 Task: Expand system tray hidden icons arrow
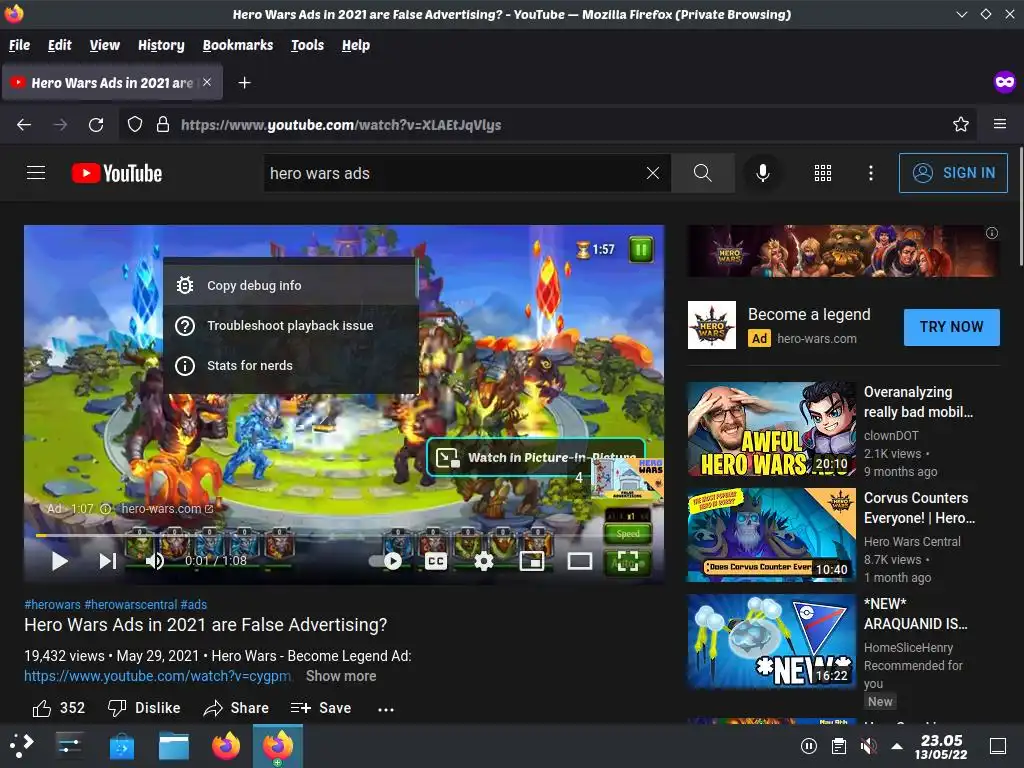(x=897, y=746)
